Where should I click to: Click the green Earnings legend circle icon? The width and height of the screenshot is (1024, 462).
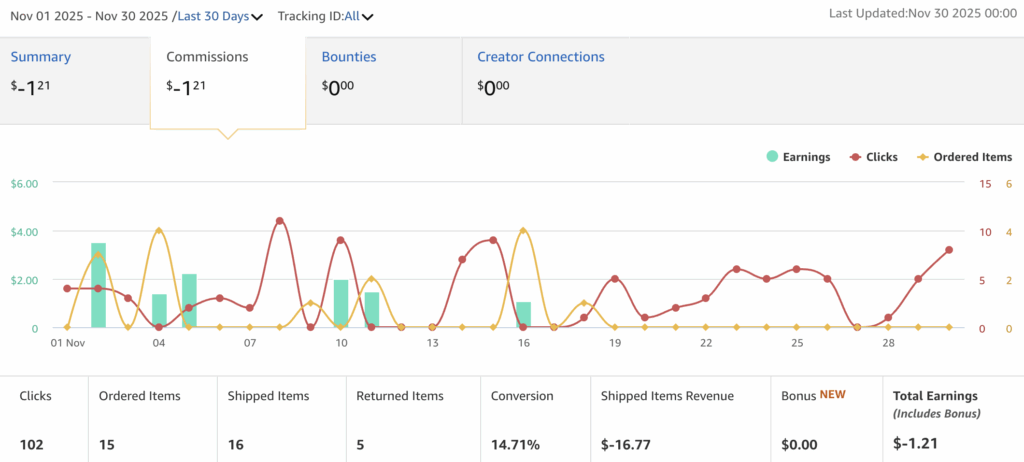[772, 157]
